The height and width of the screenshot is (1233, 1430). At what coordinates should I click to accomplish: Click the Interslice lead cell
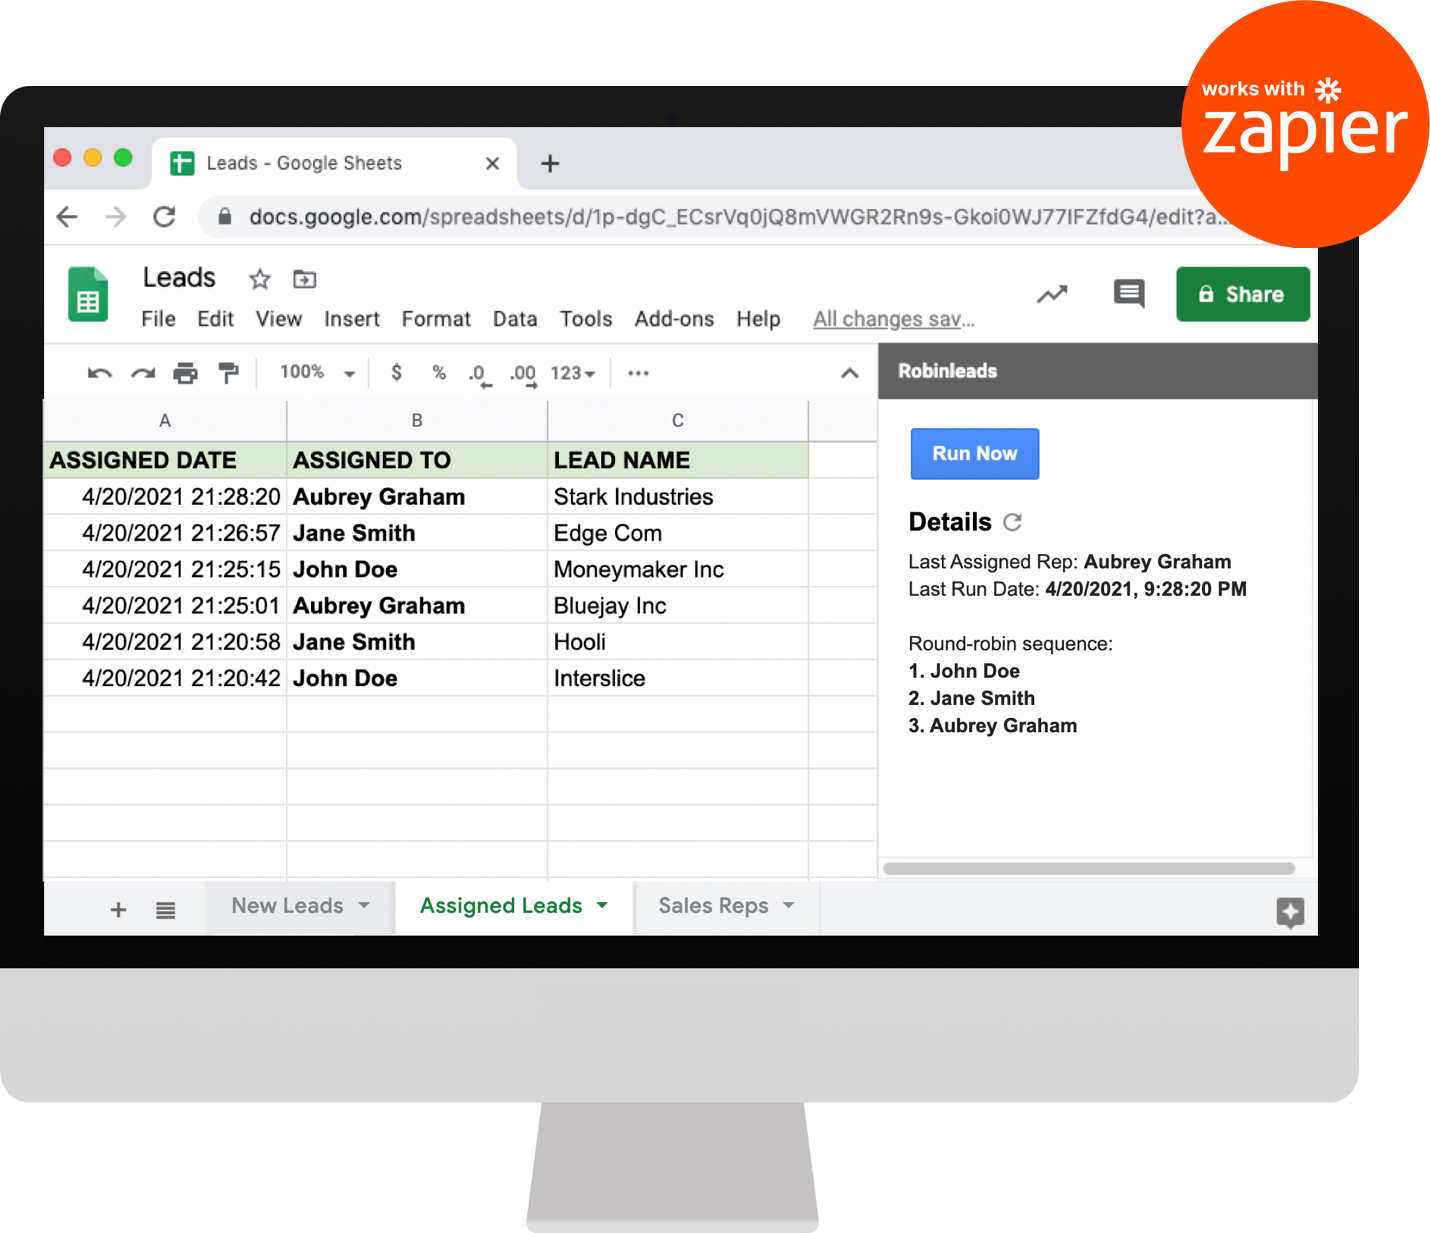678,678
